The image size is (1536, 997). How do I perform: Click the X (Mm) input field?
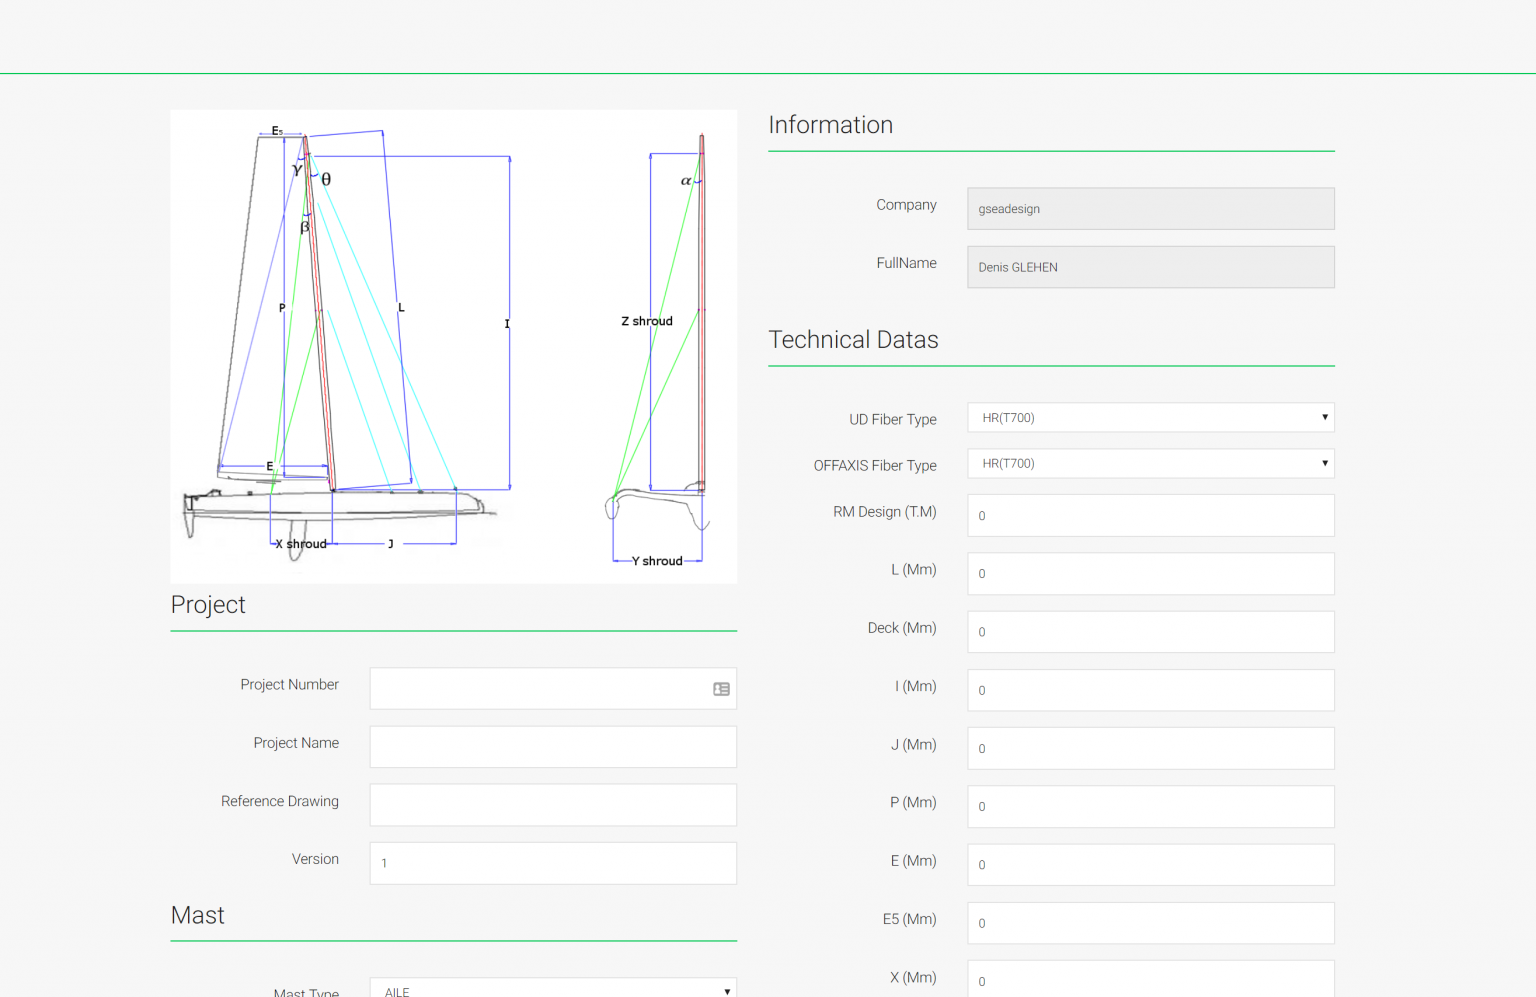(x=1150, y=980)
